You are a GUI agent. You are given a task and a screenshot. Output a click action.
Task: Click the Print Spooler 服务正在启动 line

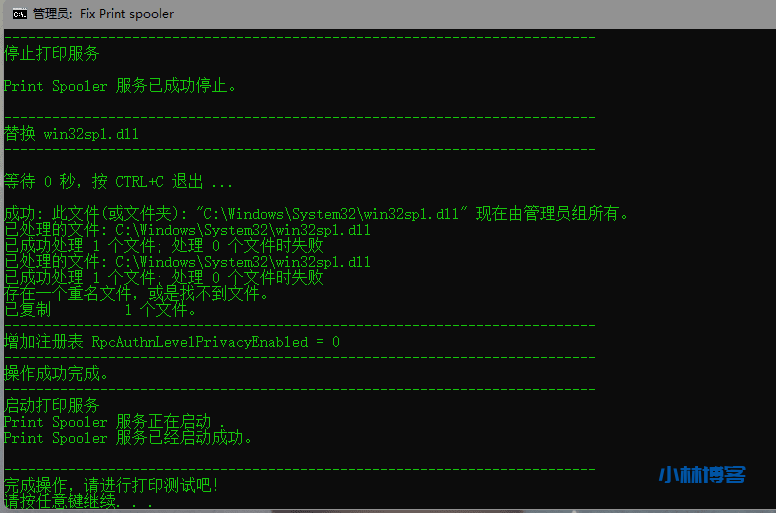(115, 422)
